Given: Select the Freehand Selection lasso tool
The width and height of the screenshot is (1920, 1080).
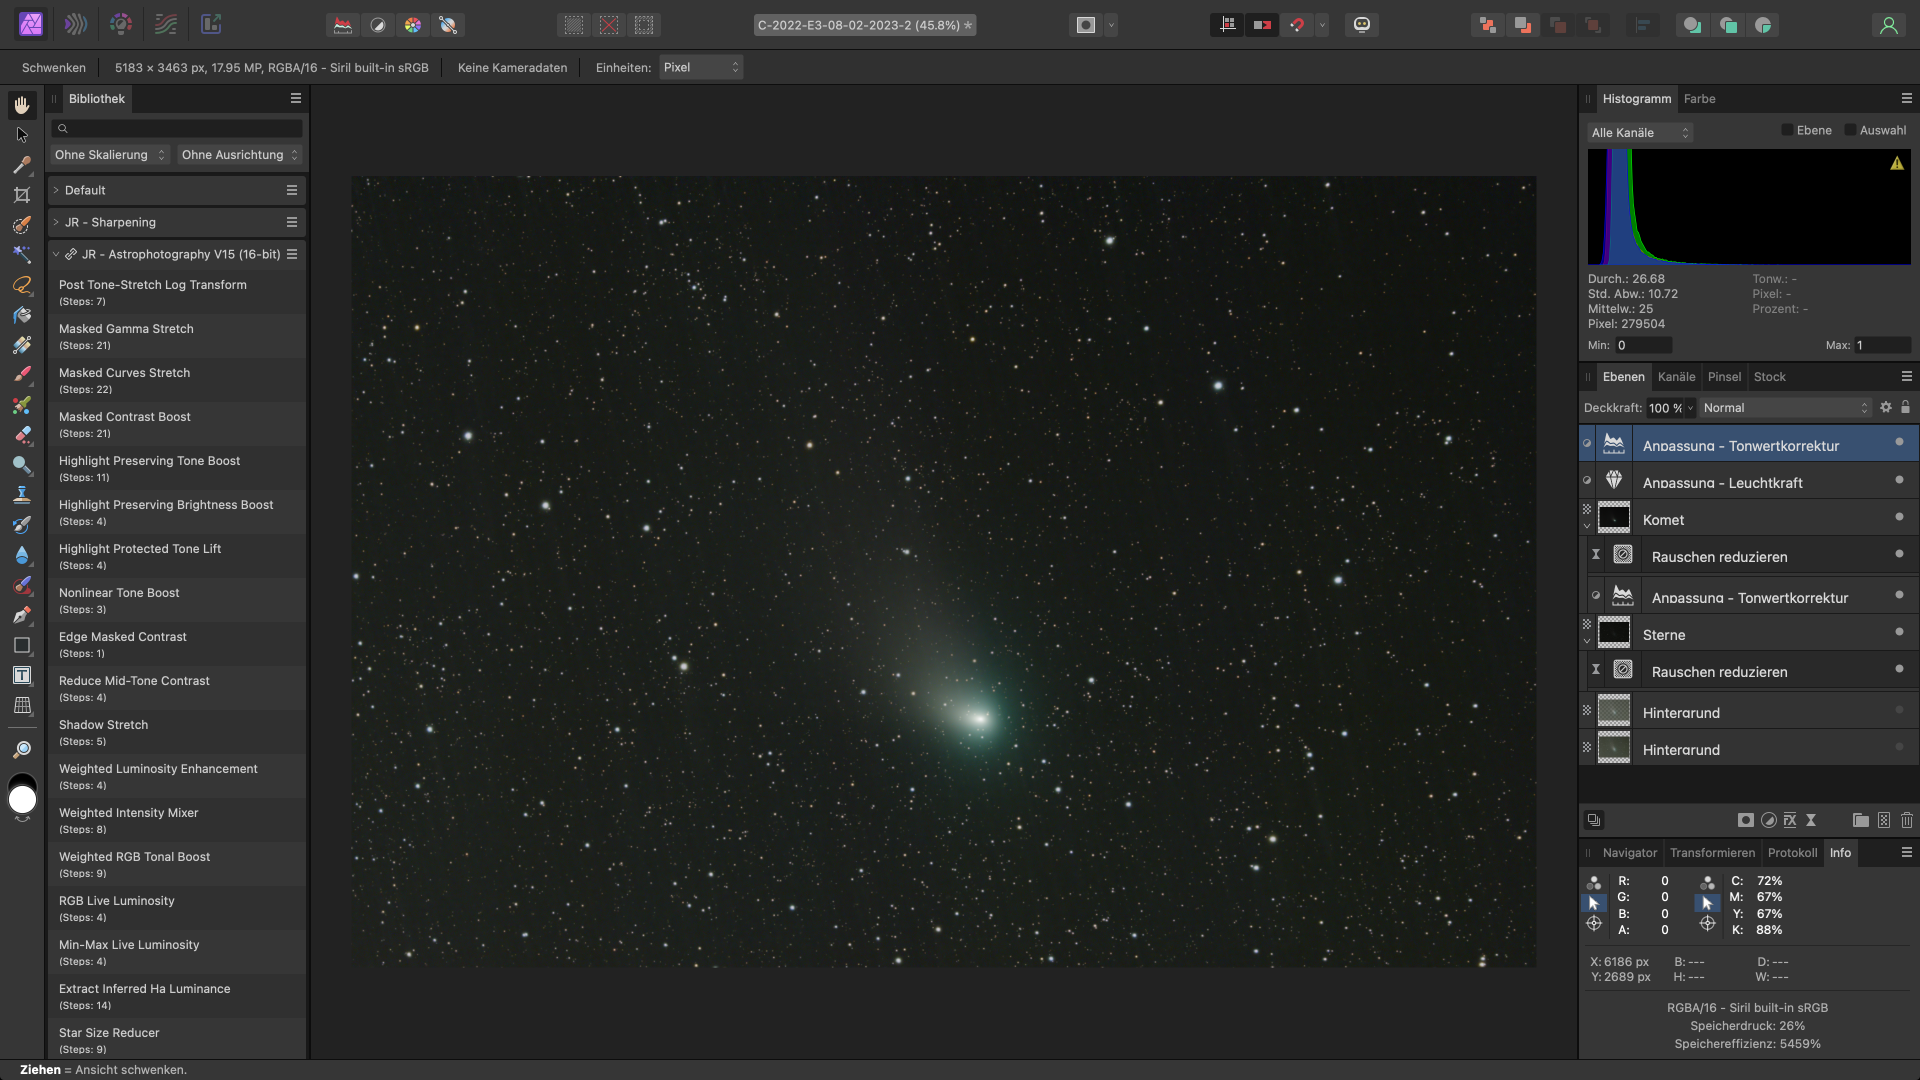Looking at the screenshot, I should [22, 285].
